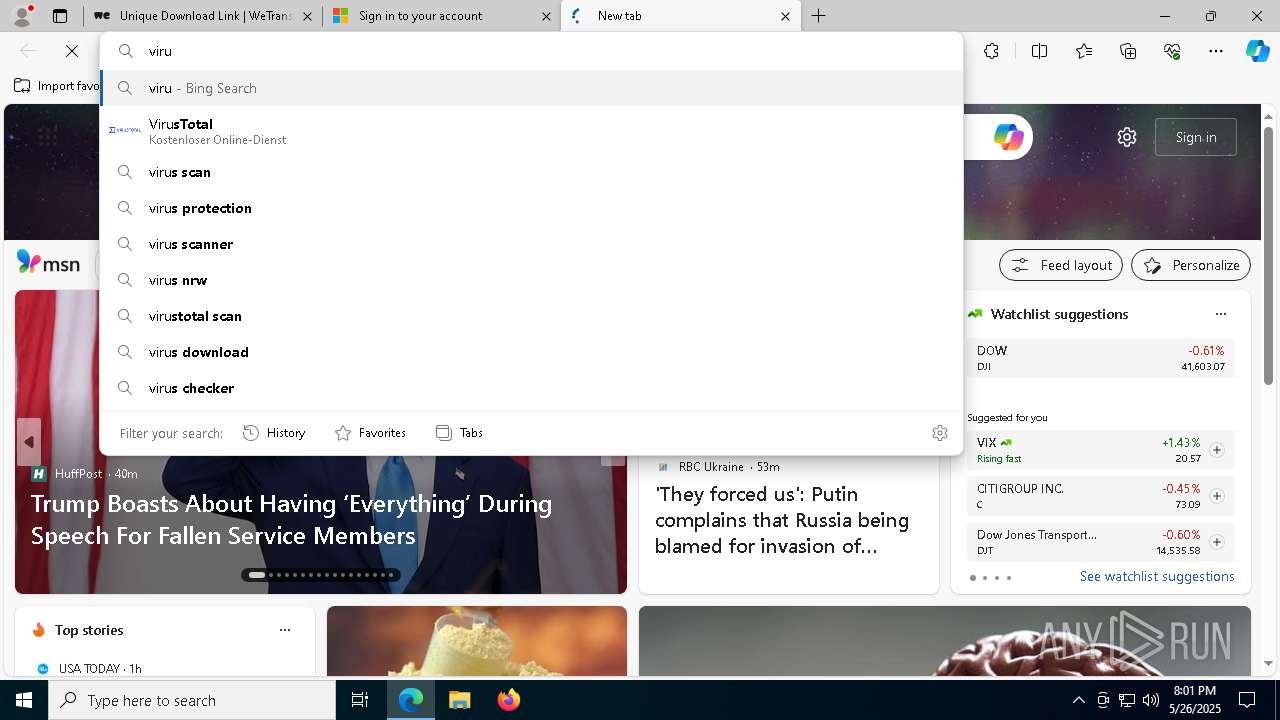
Task: Open the Collections toolbar icon
Action: click(x=1128, y=51)
